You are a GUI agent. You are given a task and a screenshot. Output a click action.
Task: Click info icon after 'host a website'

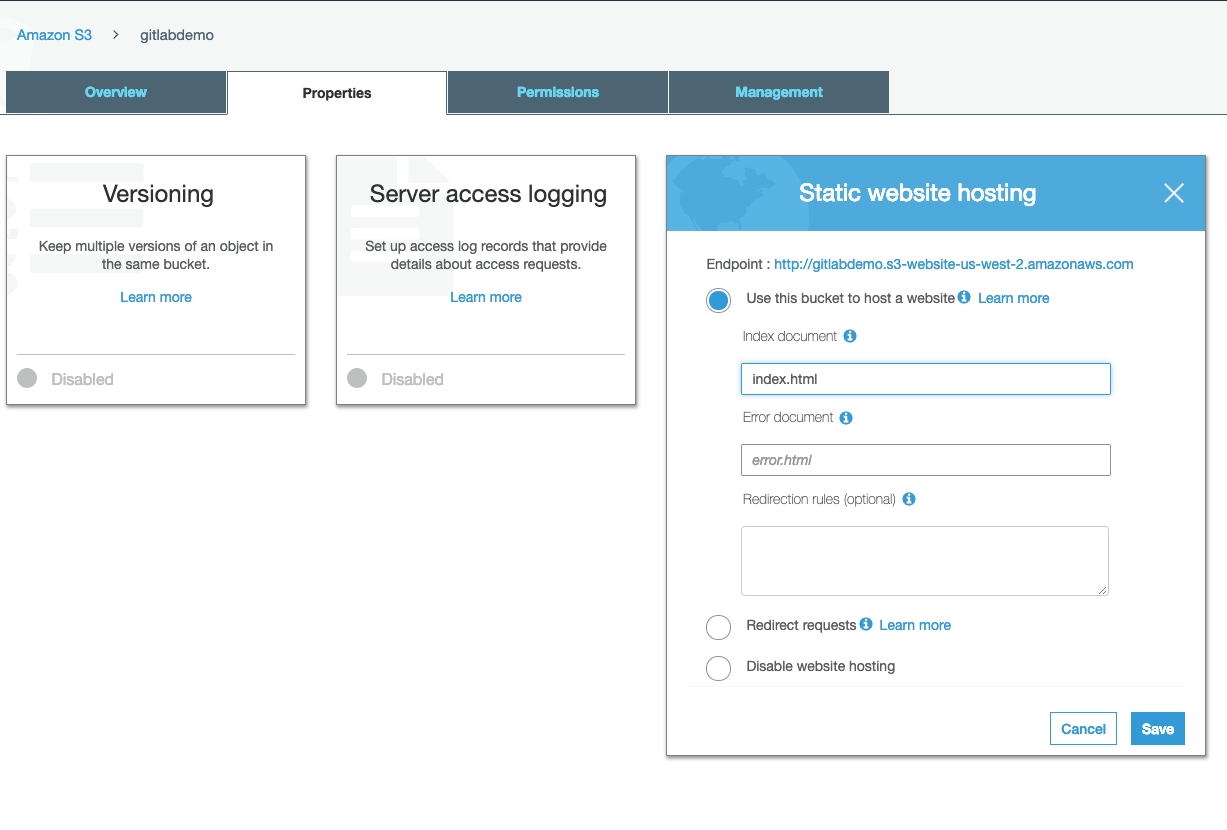click(964, 298)
